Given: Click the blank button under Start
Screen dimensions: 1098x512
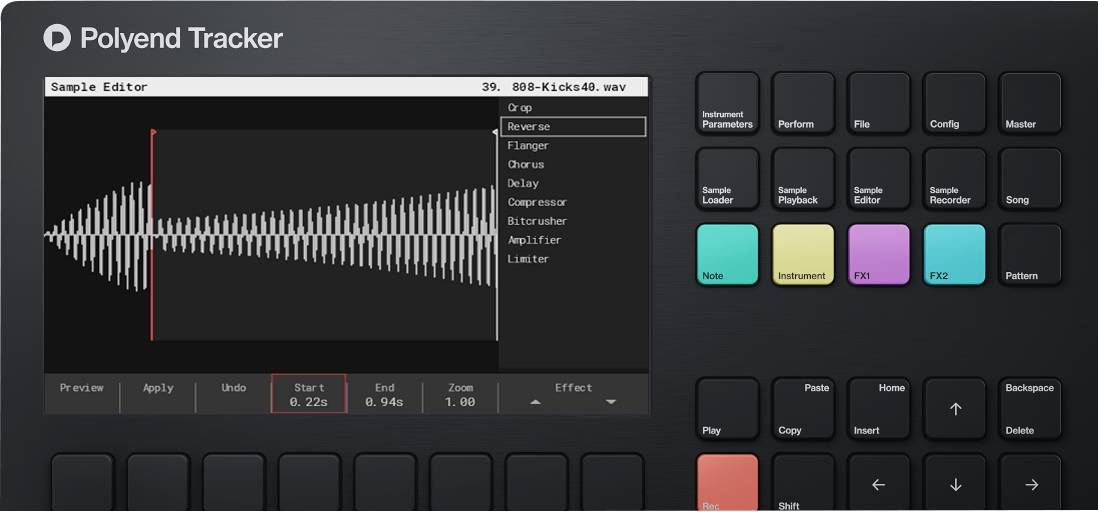Looking at the screenshot, I should 309,483.
